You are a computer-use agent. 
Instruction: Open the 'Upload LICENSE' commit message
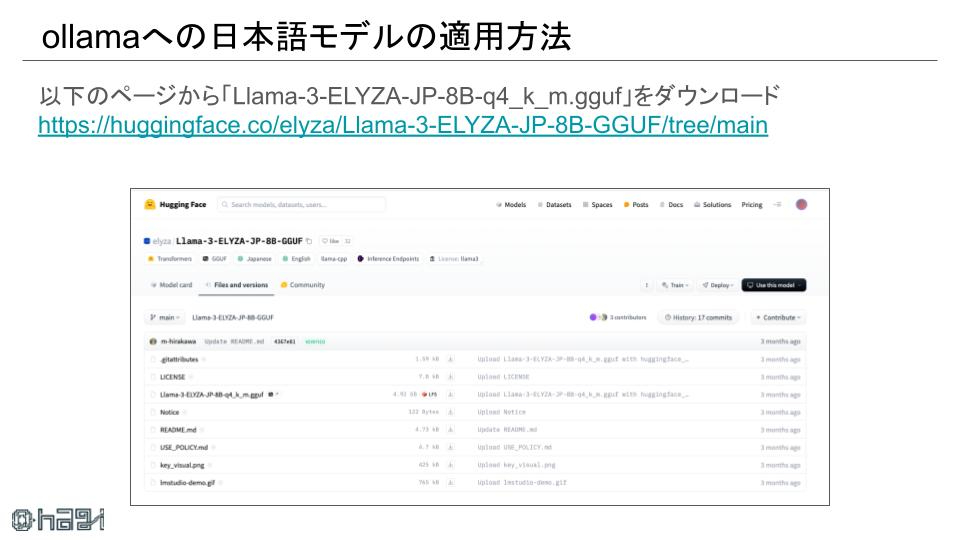coord(503,377)
